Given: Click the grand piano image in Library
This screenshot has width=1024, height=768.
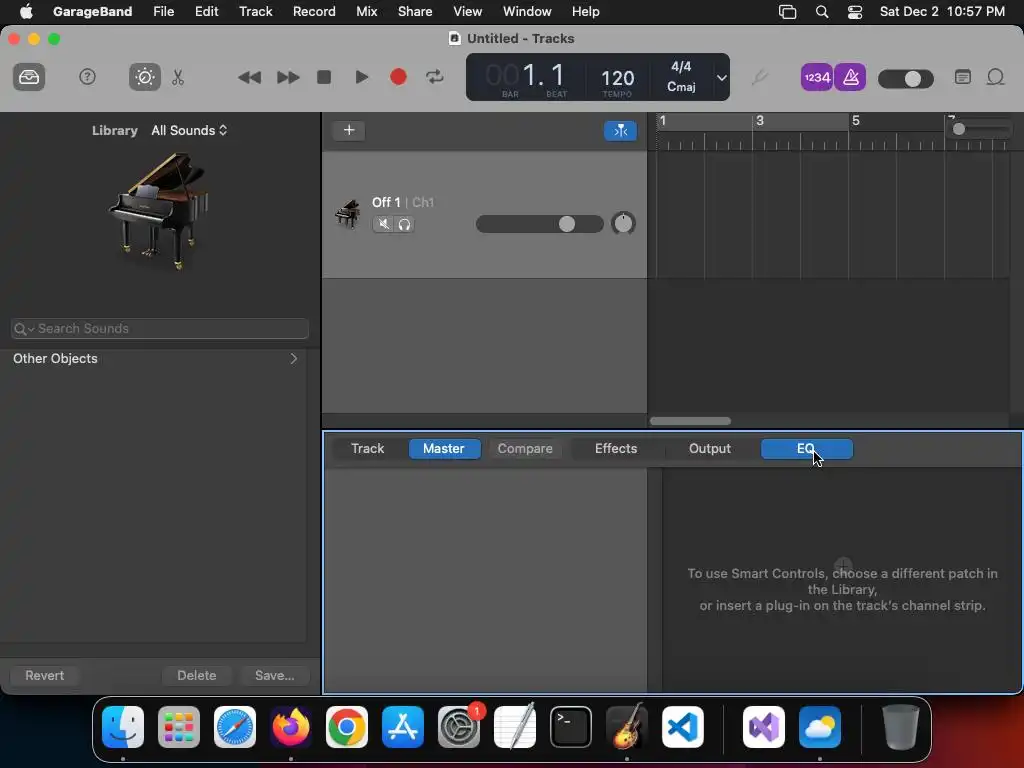Looking at the screenshot, I should (x=158, y=212).
